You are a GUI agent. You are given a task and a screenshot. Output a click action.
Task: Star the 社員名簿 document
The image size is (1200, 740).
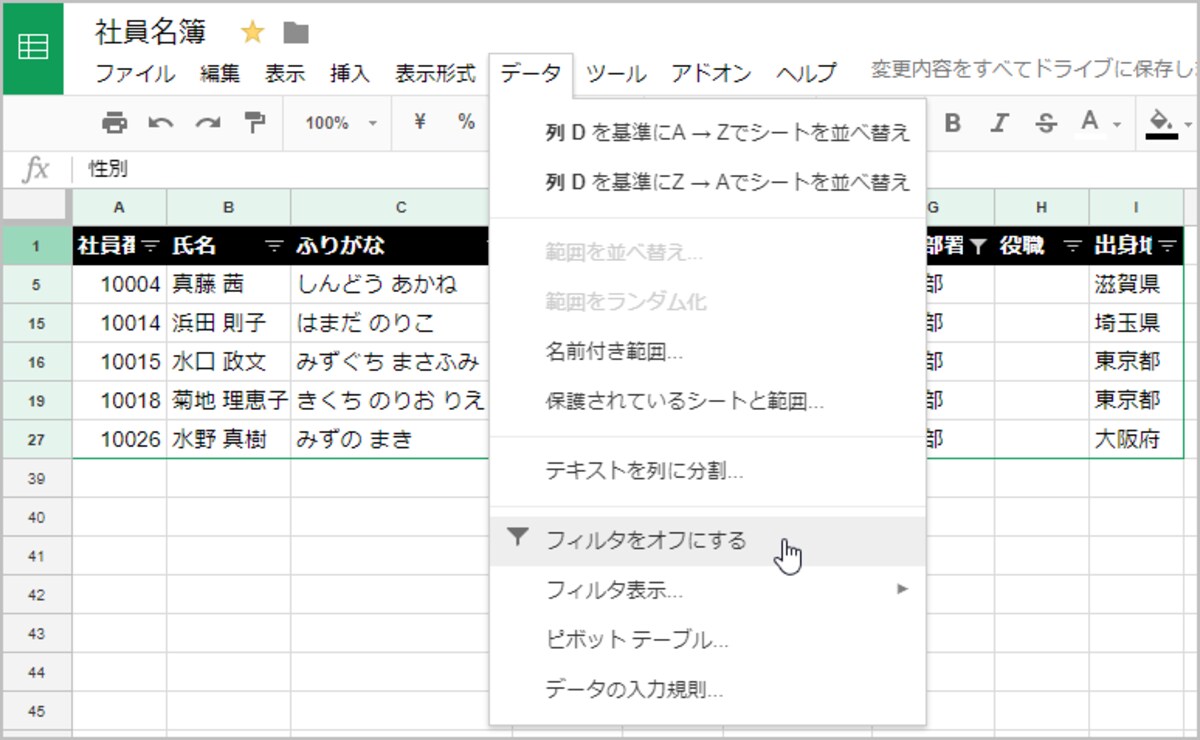(x=253, y=33)
